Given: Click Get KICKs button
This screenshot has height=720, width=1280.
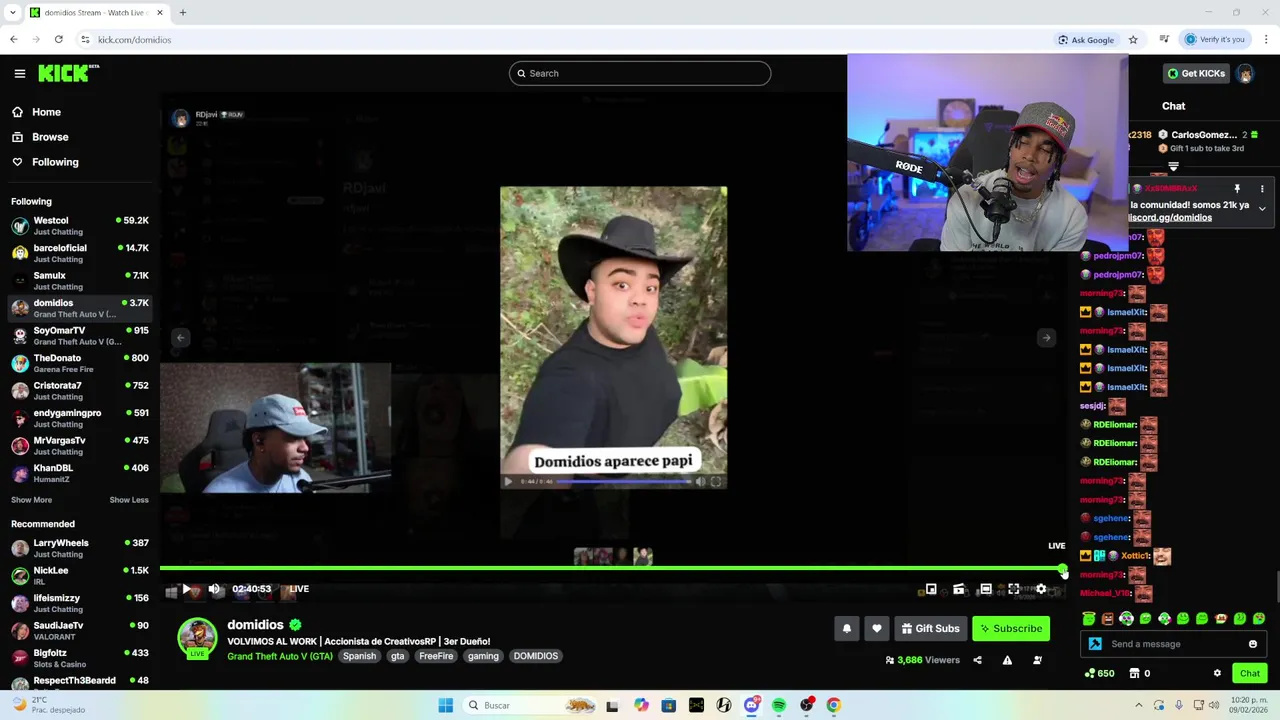Looking at the screenshot, I should (x=1196, y=73).
